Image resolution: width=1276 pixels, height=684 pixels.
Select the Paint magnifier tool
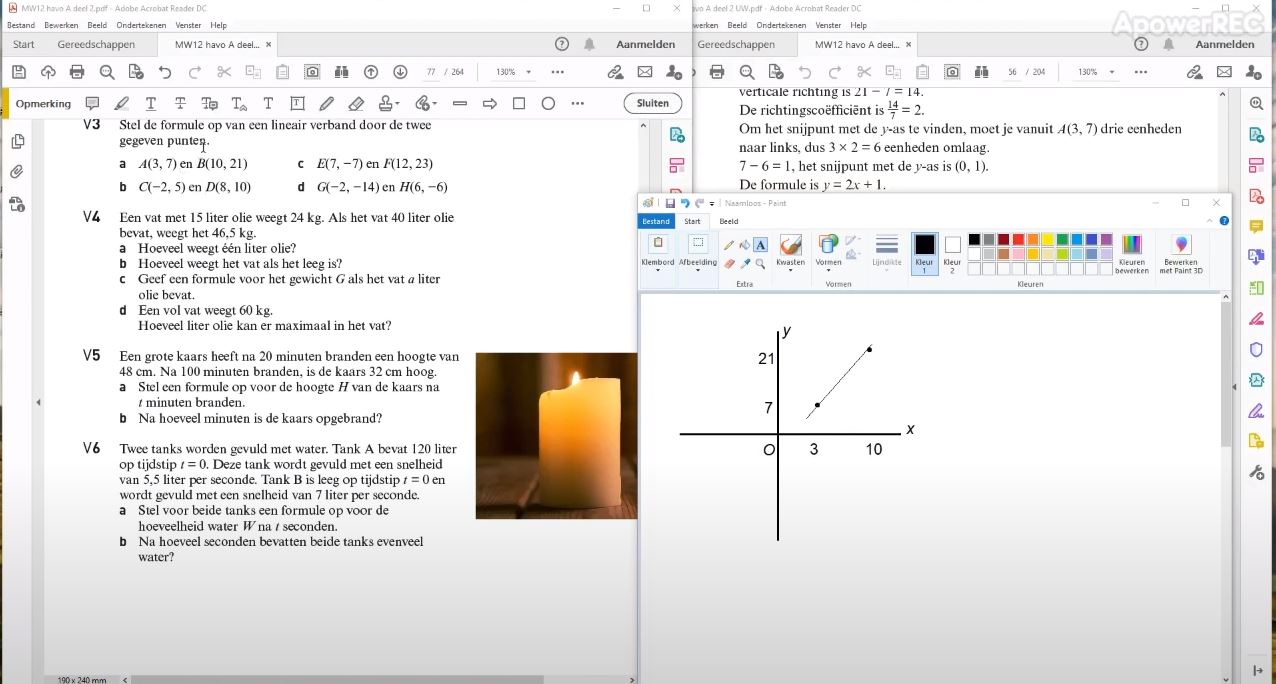point(760,264)
